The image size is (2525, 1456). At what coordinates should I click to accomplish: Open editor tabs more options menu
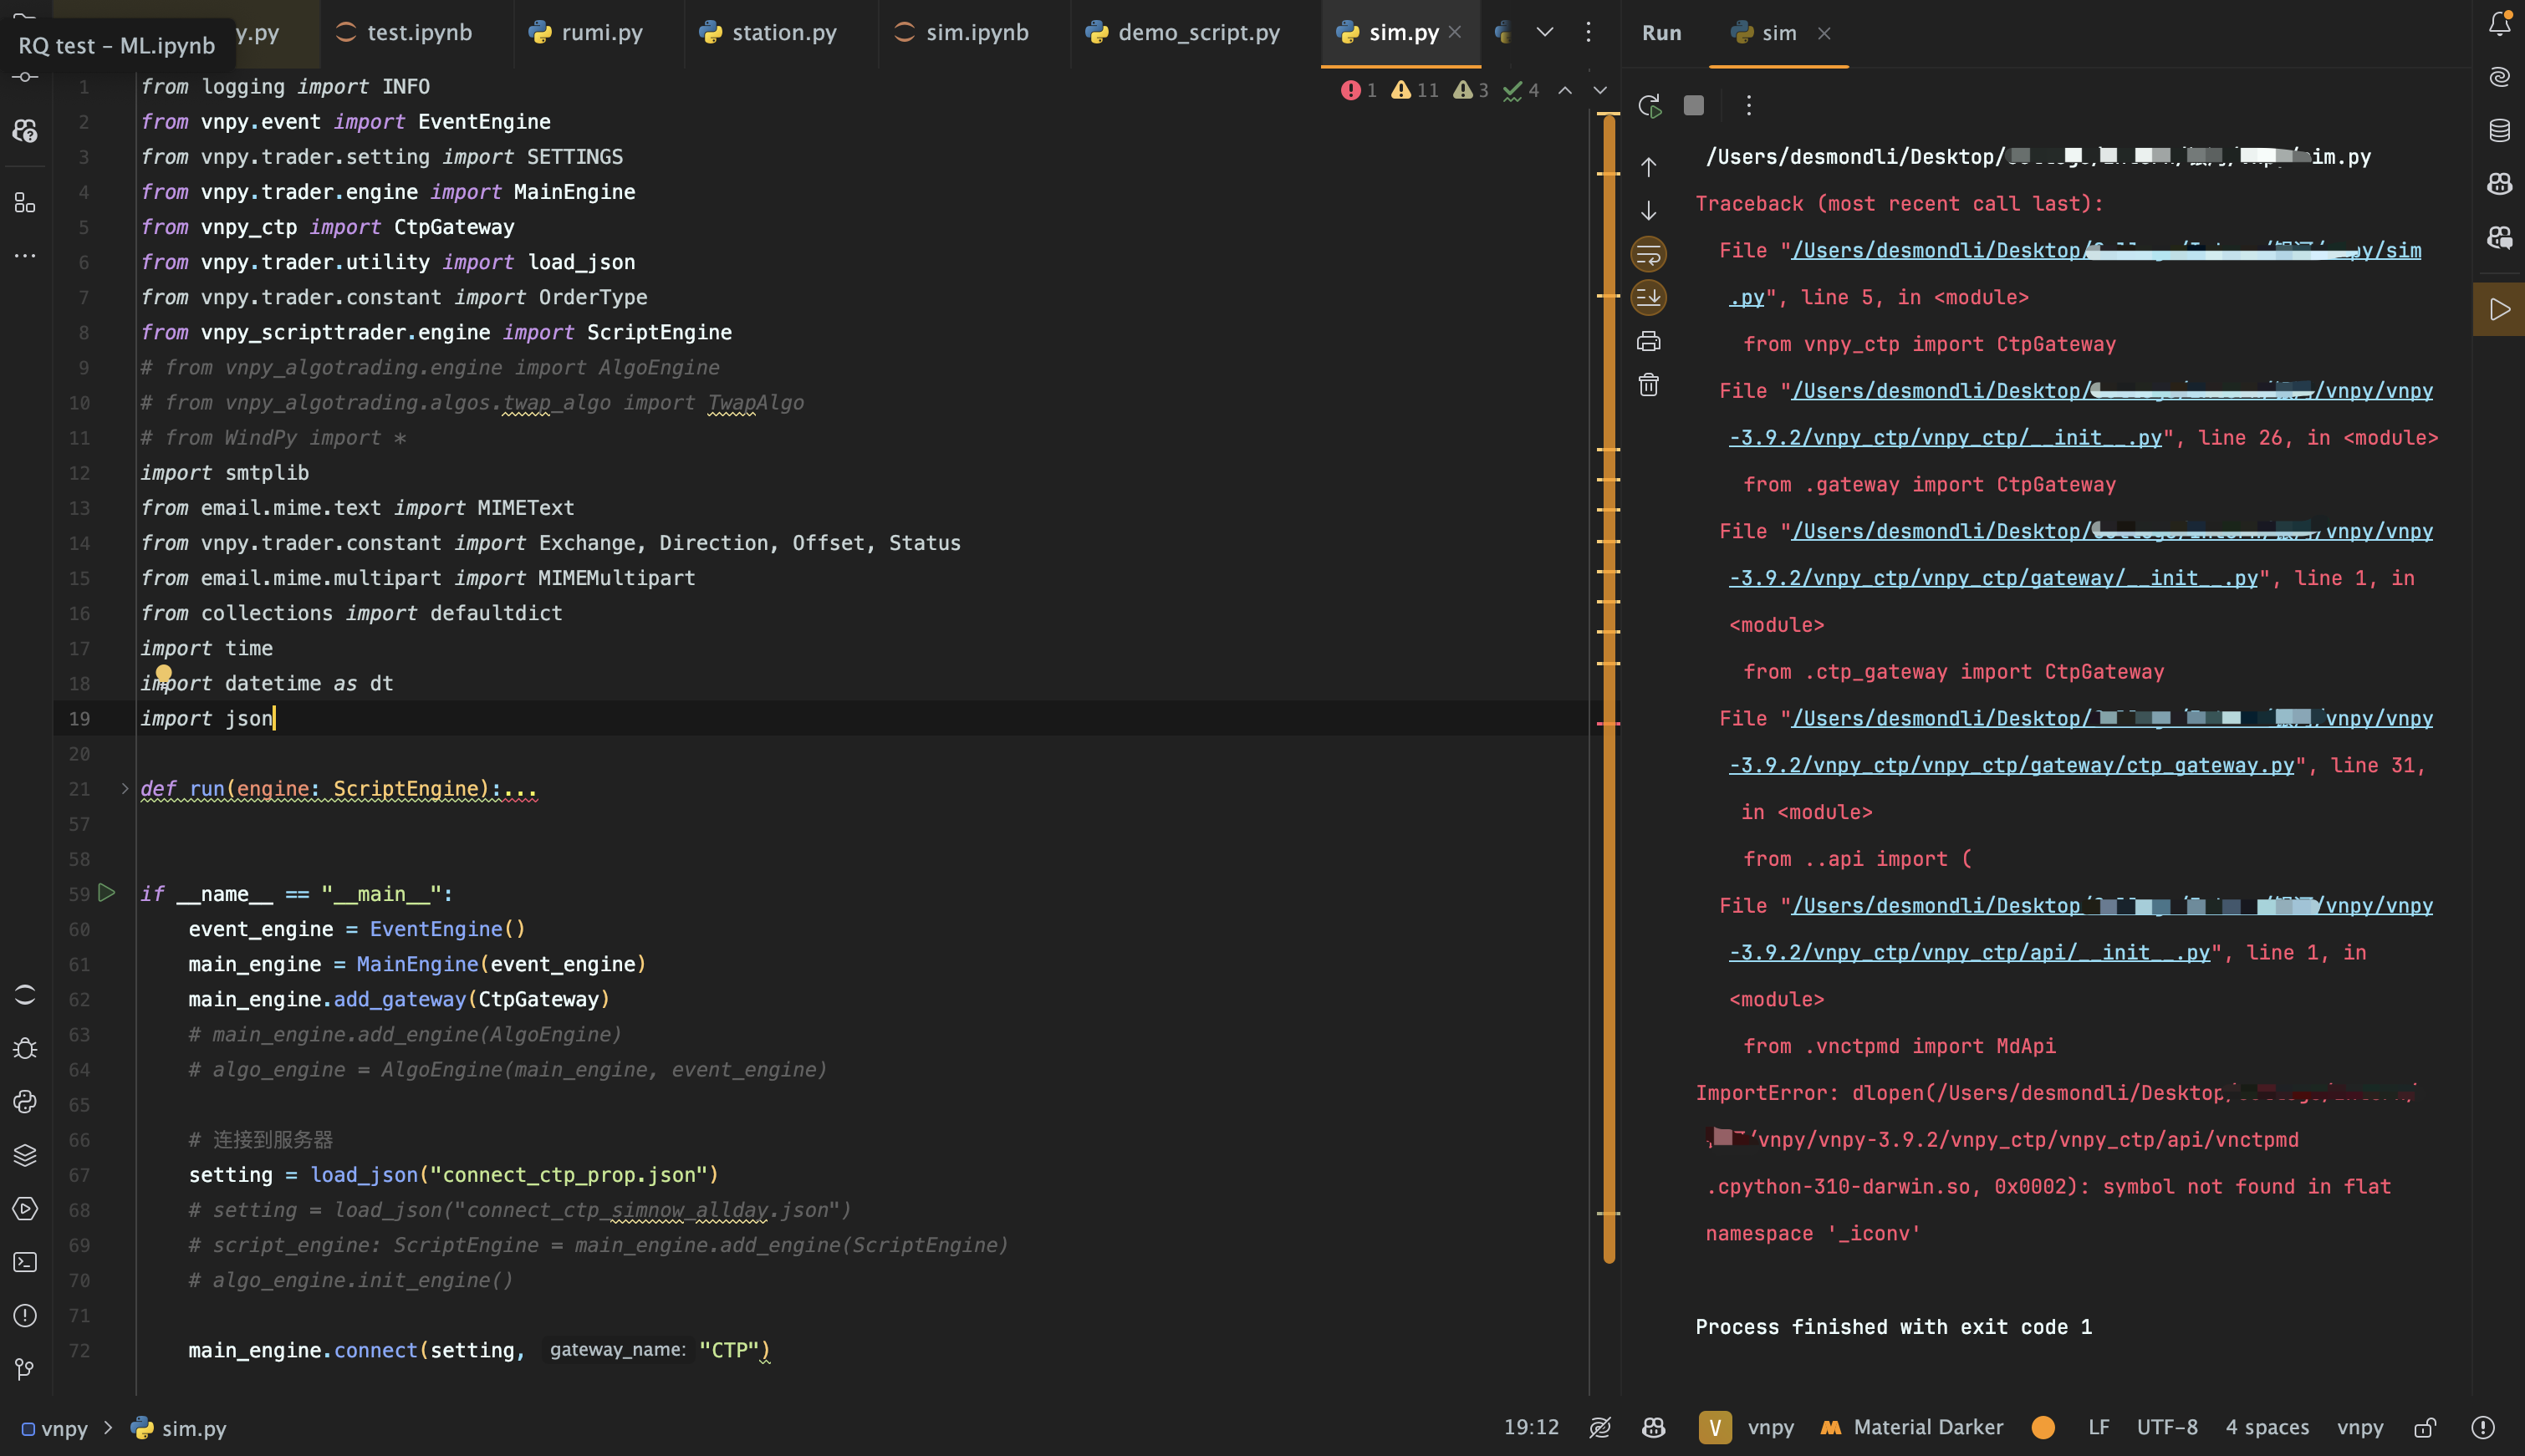click(x=1588, y=32)
